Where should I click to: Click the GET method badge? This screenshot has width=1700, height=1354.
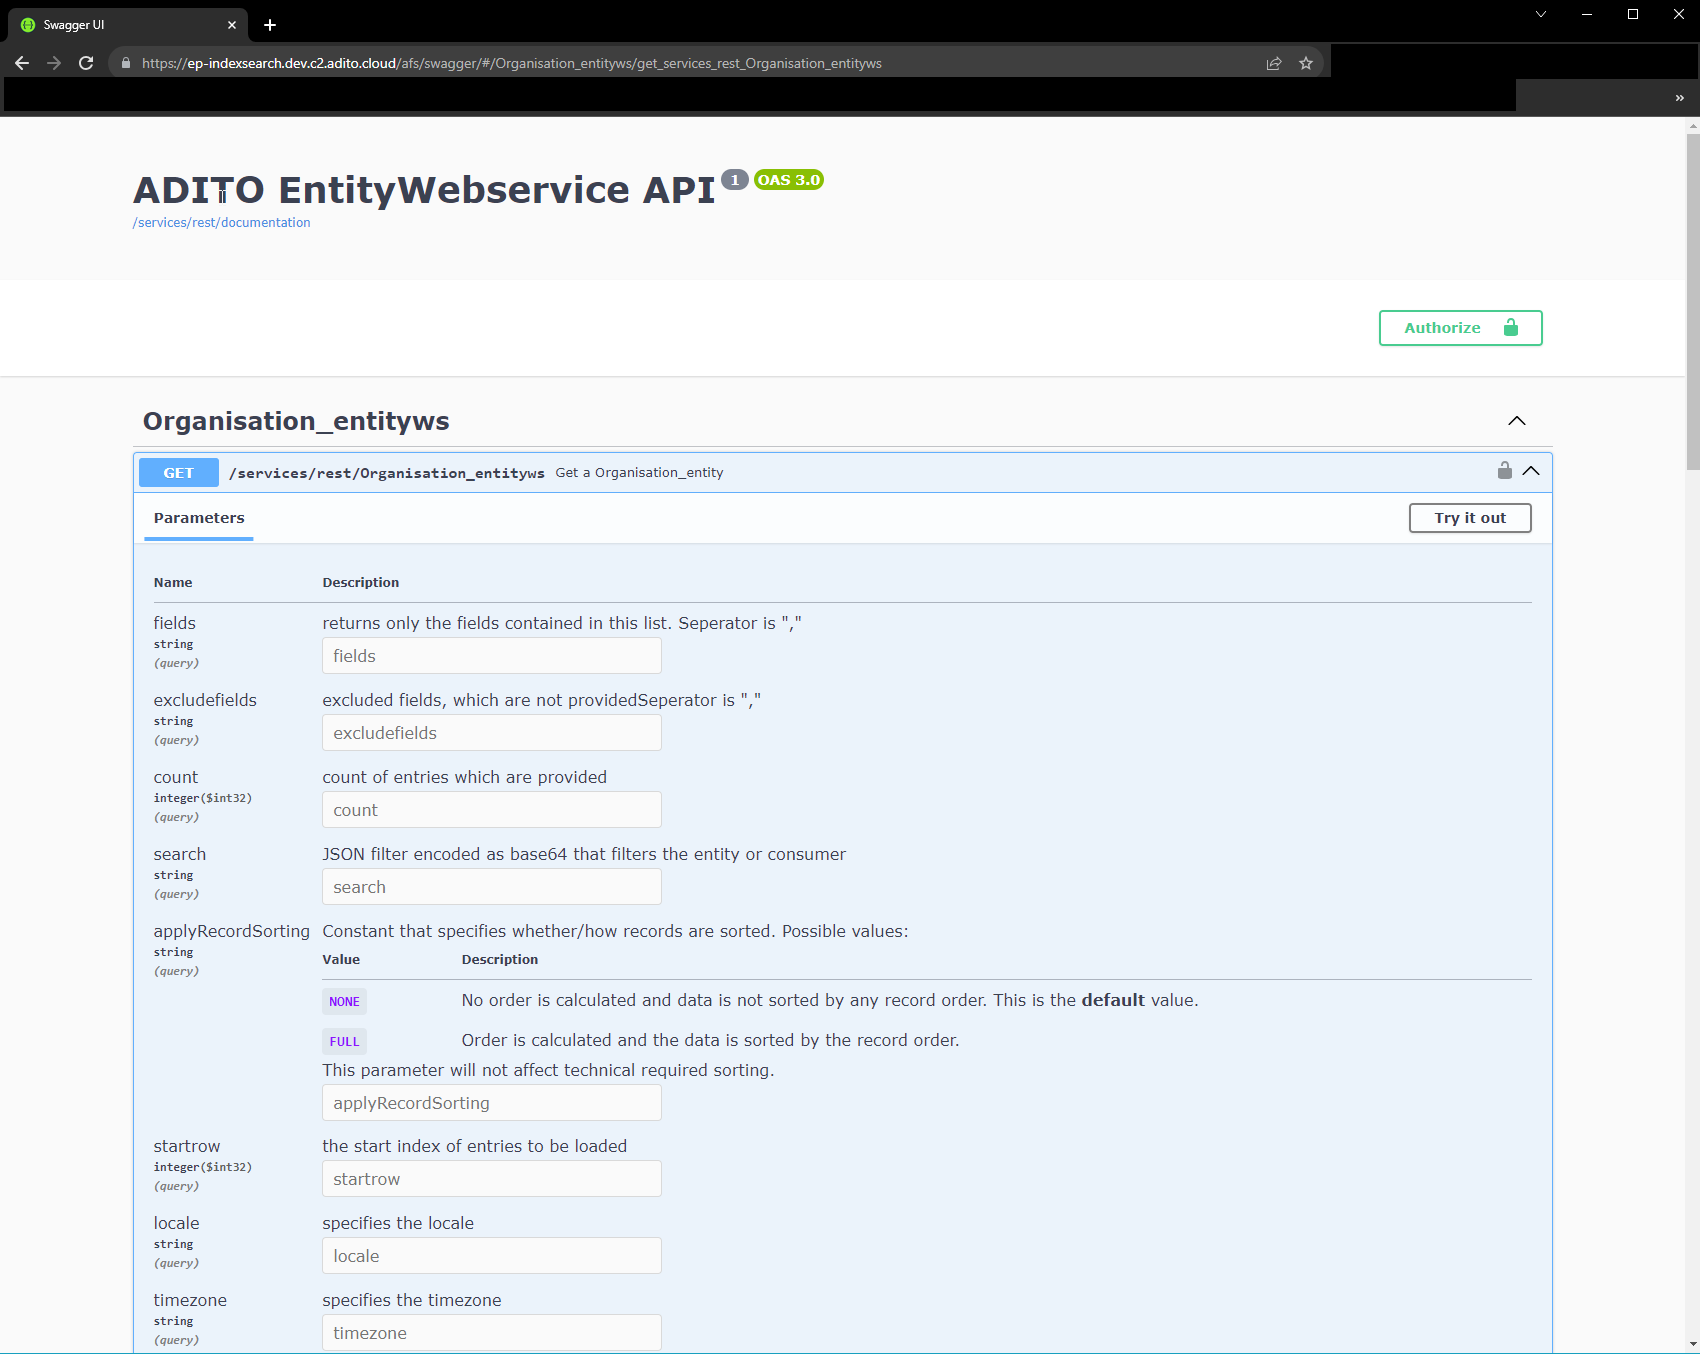(x=178, y=473)
